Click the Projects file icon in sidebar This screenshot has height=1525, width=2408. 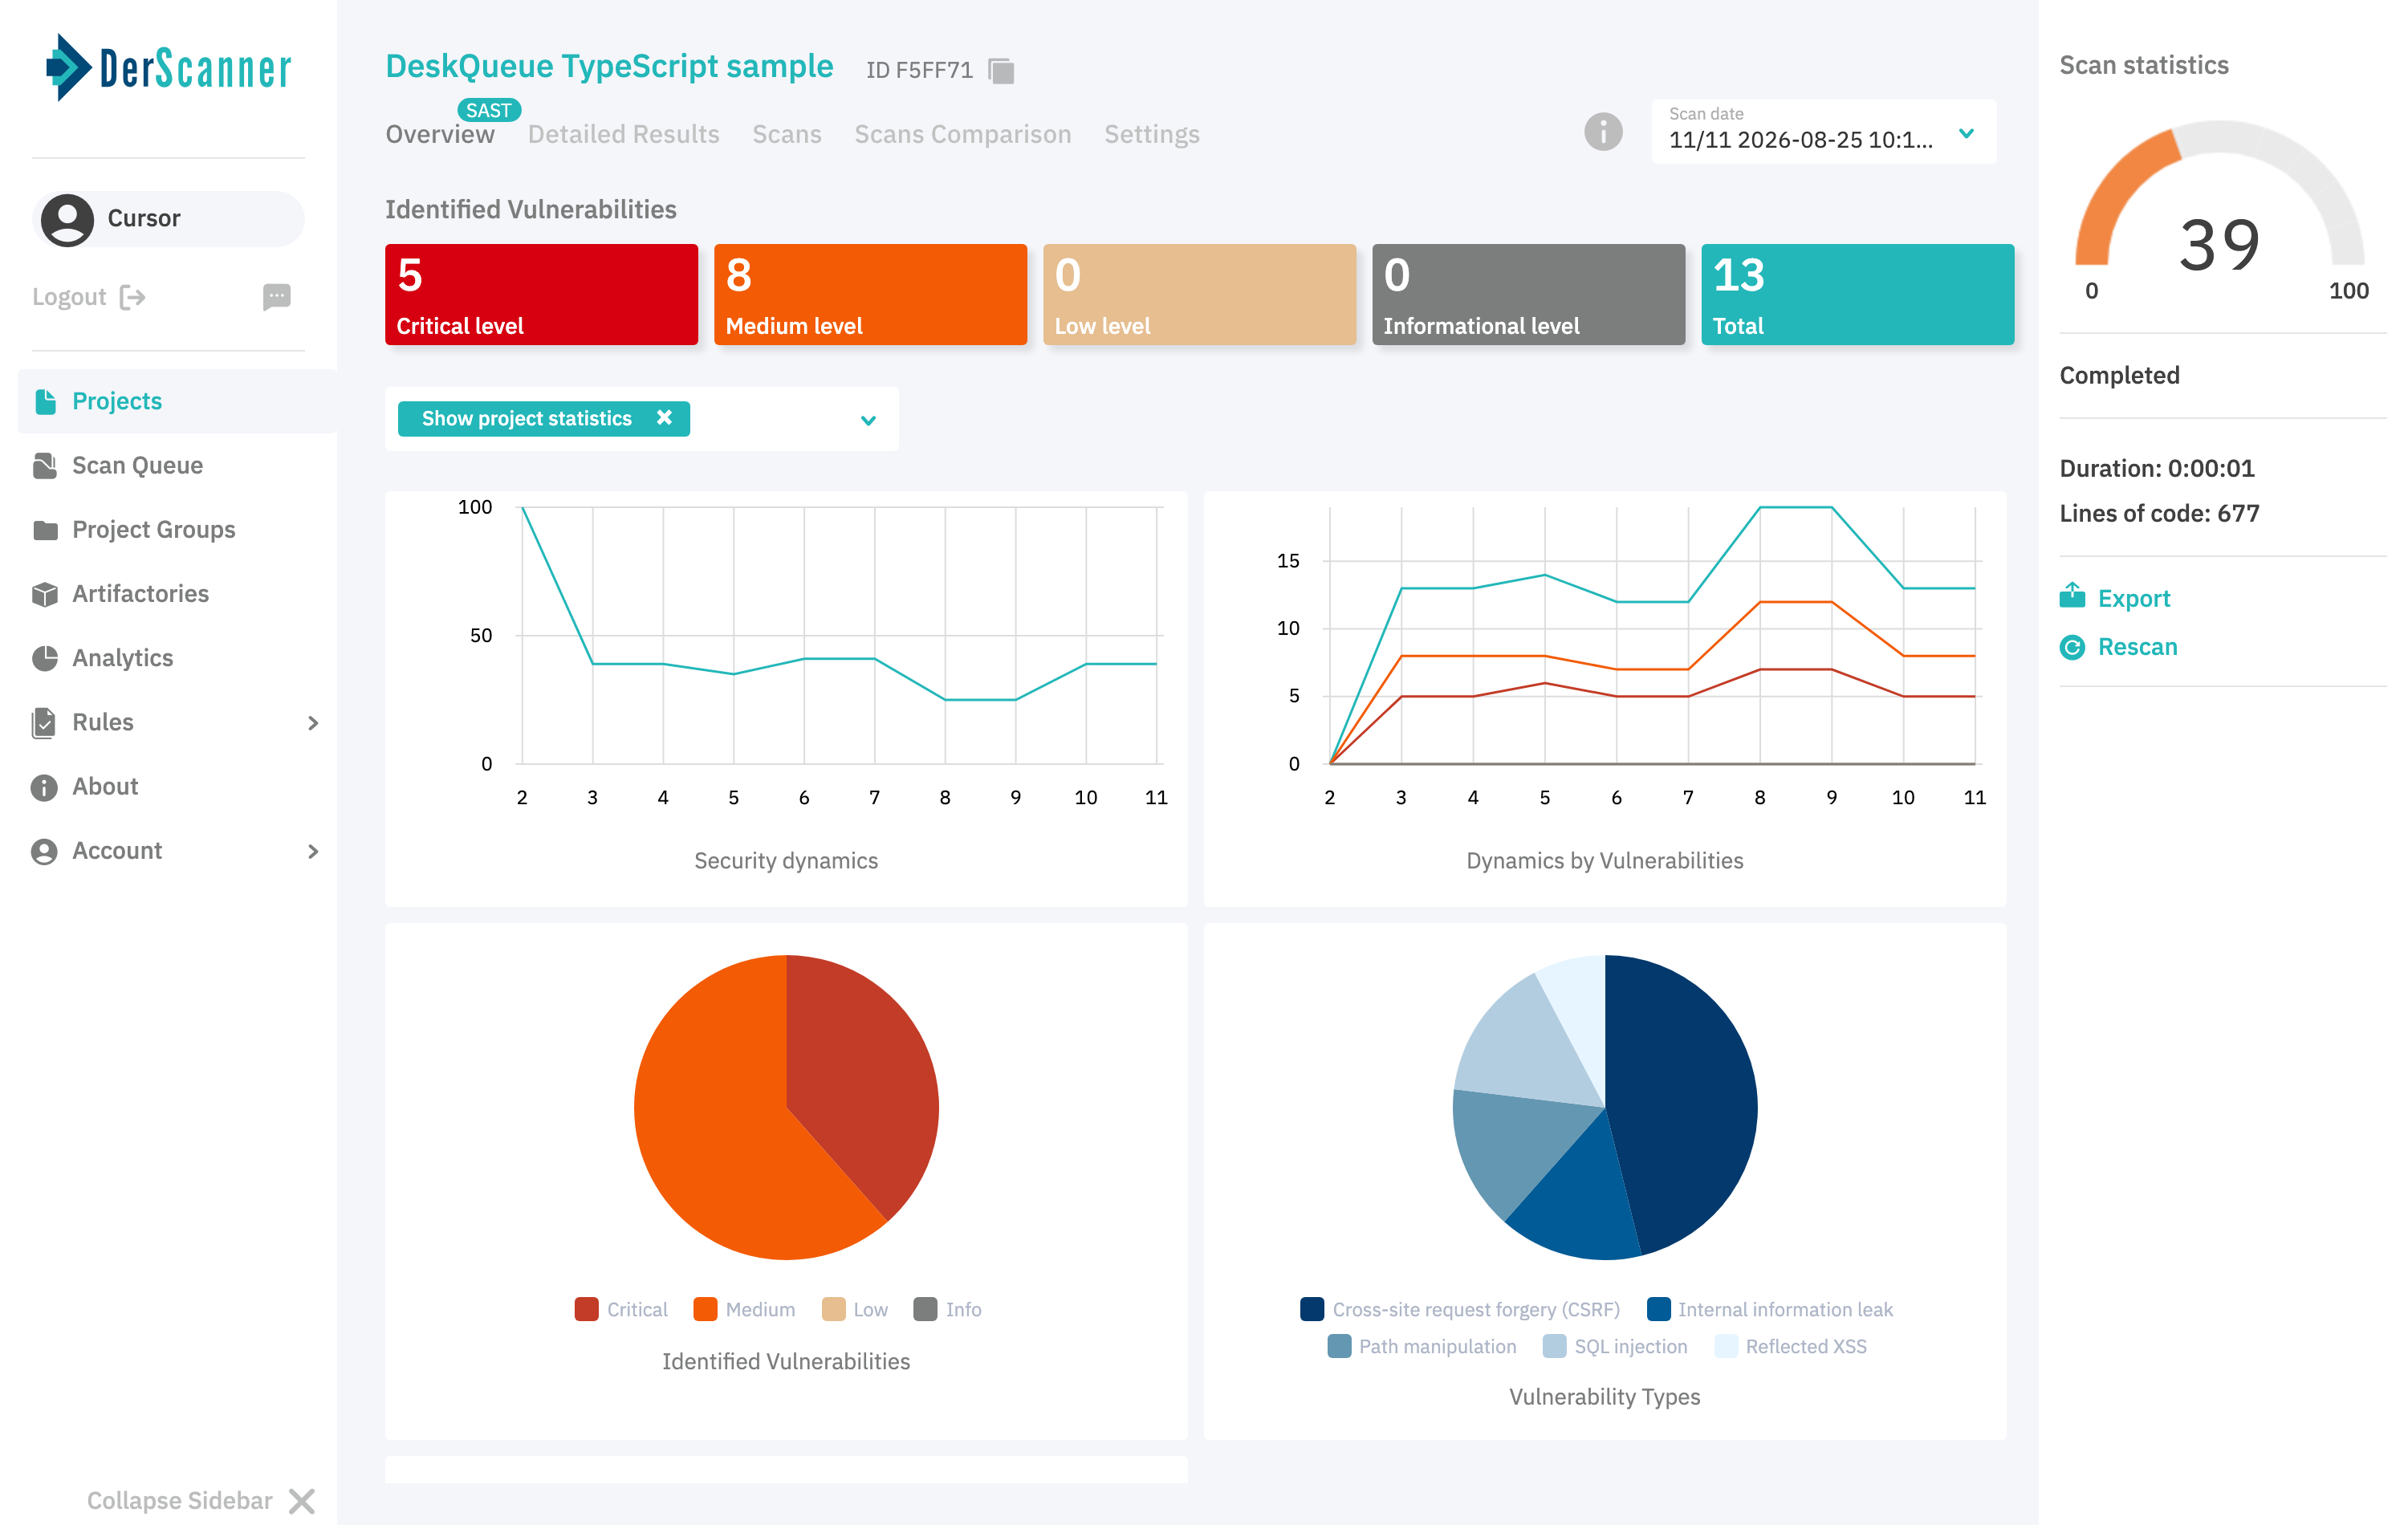click(x=45, y=401)
